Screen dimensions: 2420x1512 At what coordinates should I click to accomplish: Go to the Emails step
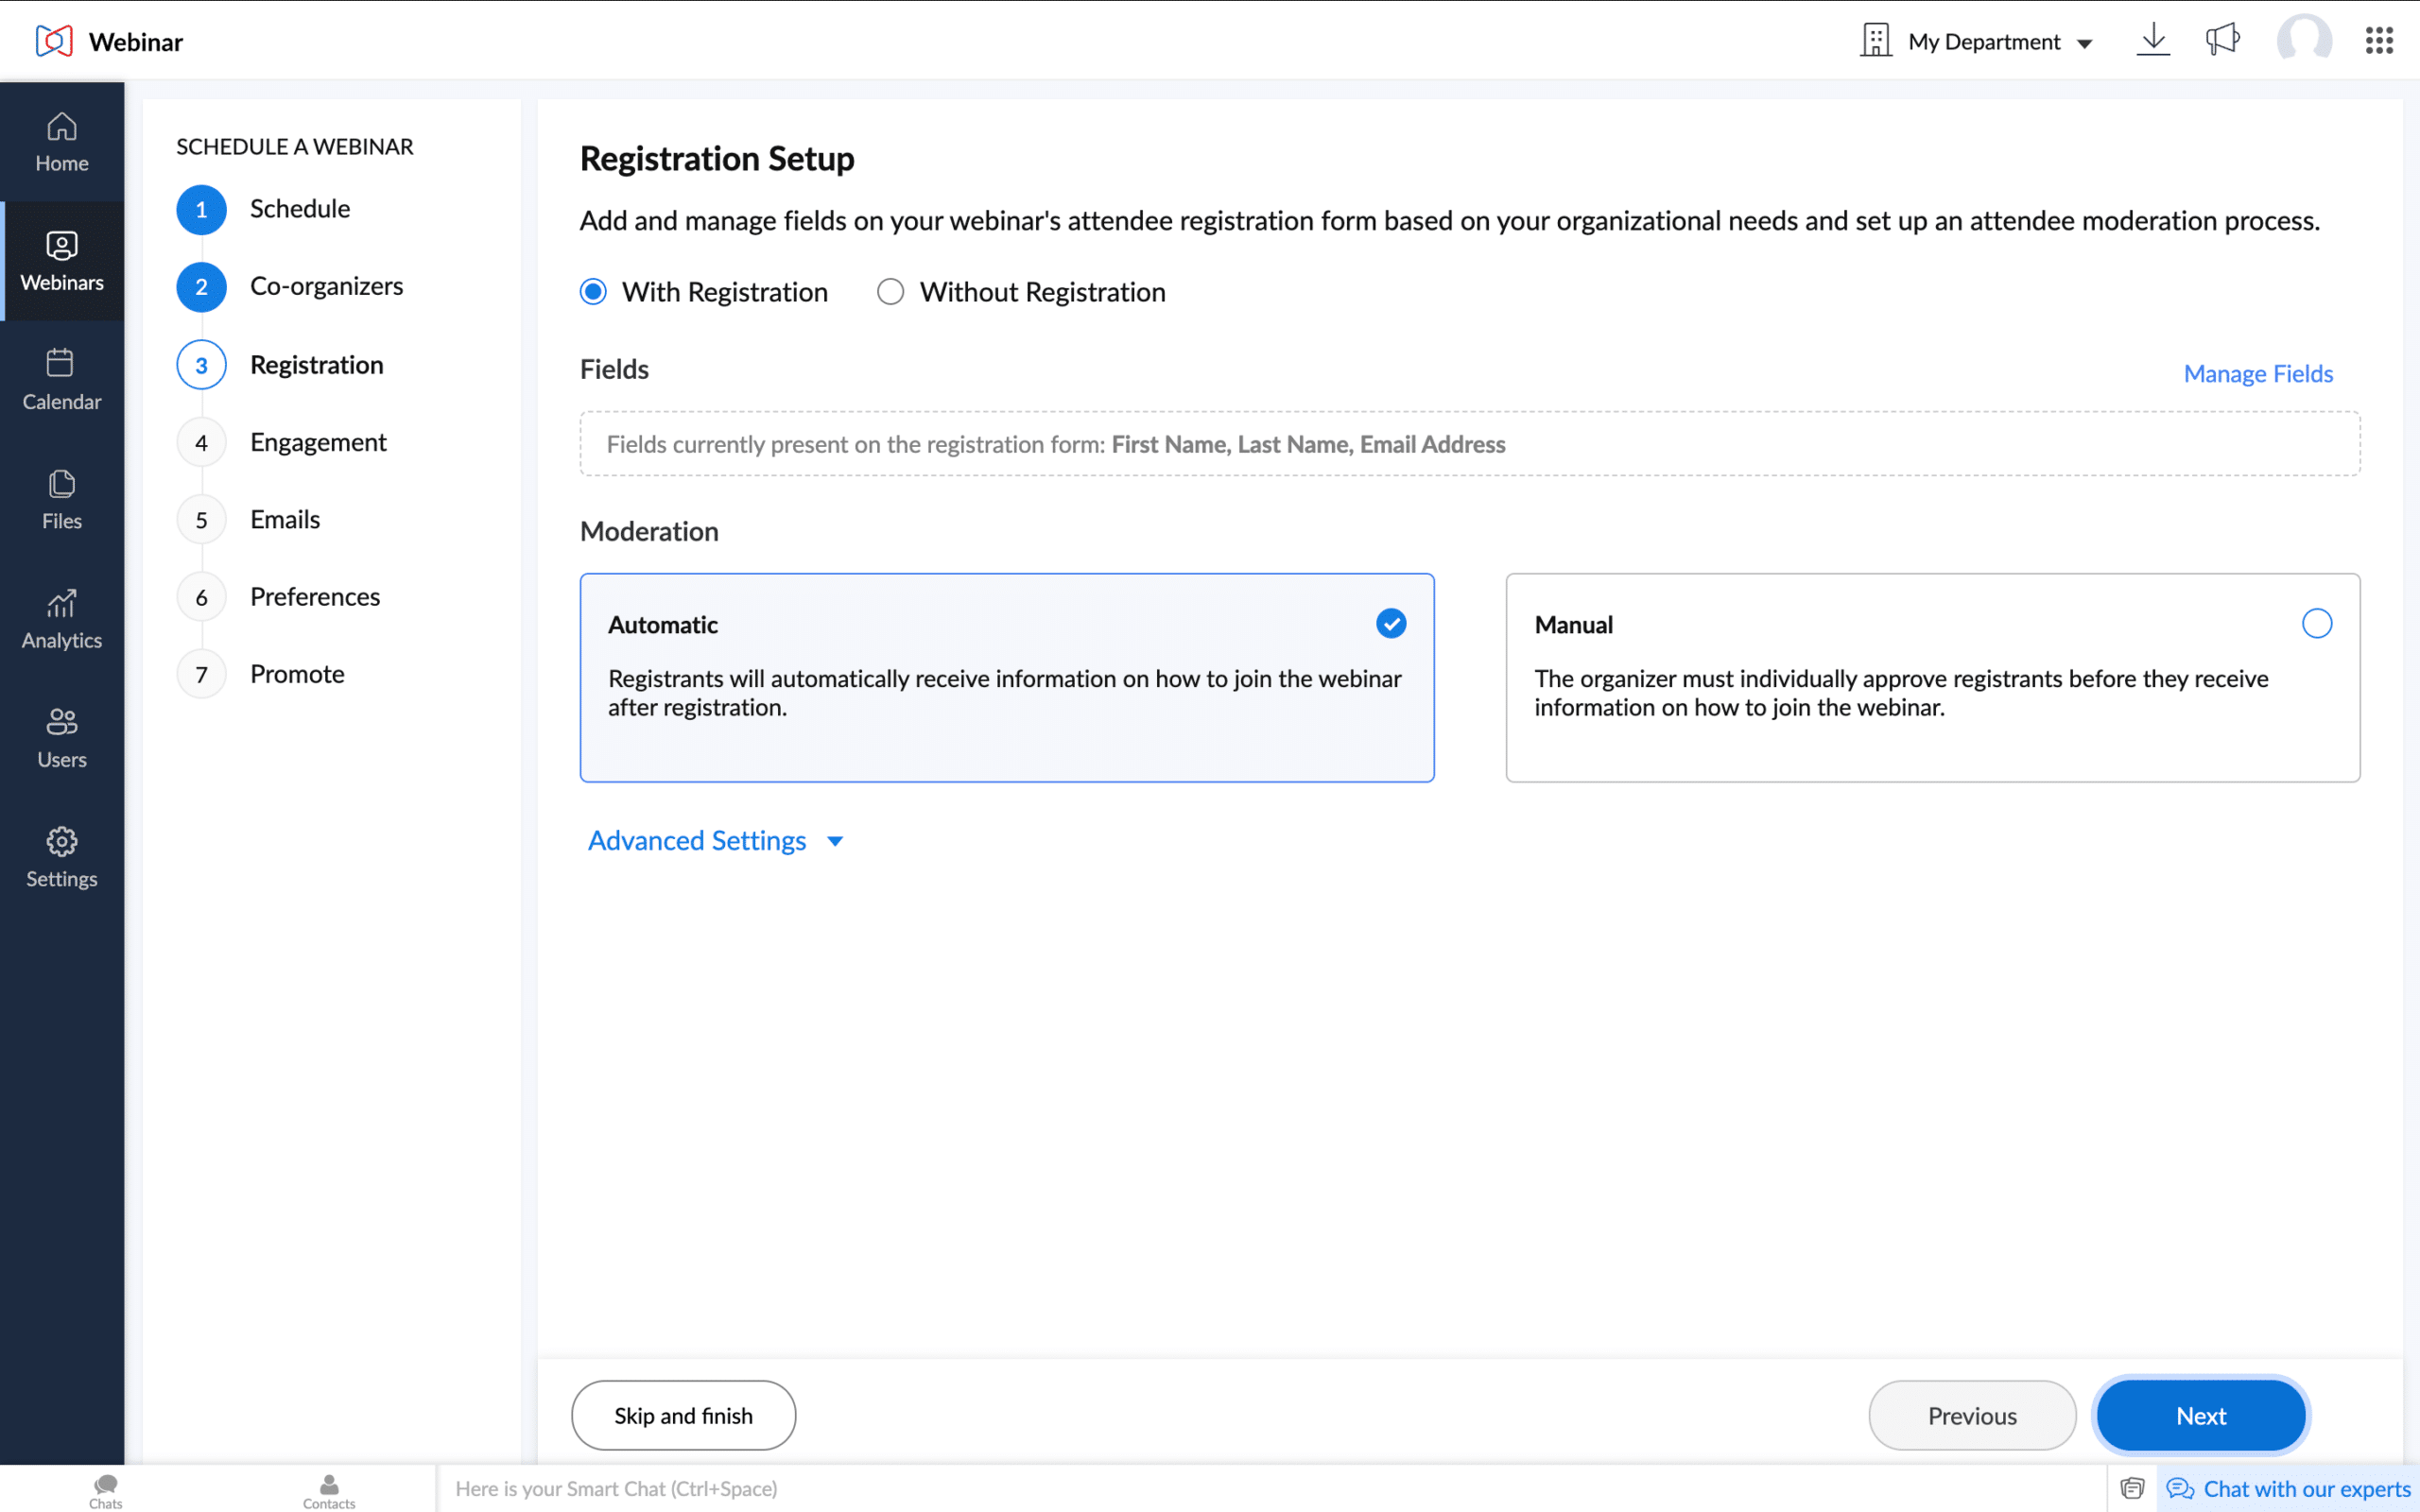click(284, 518)
